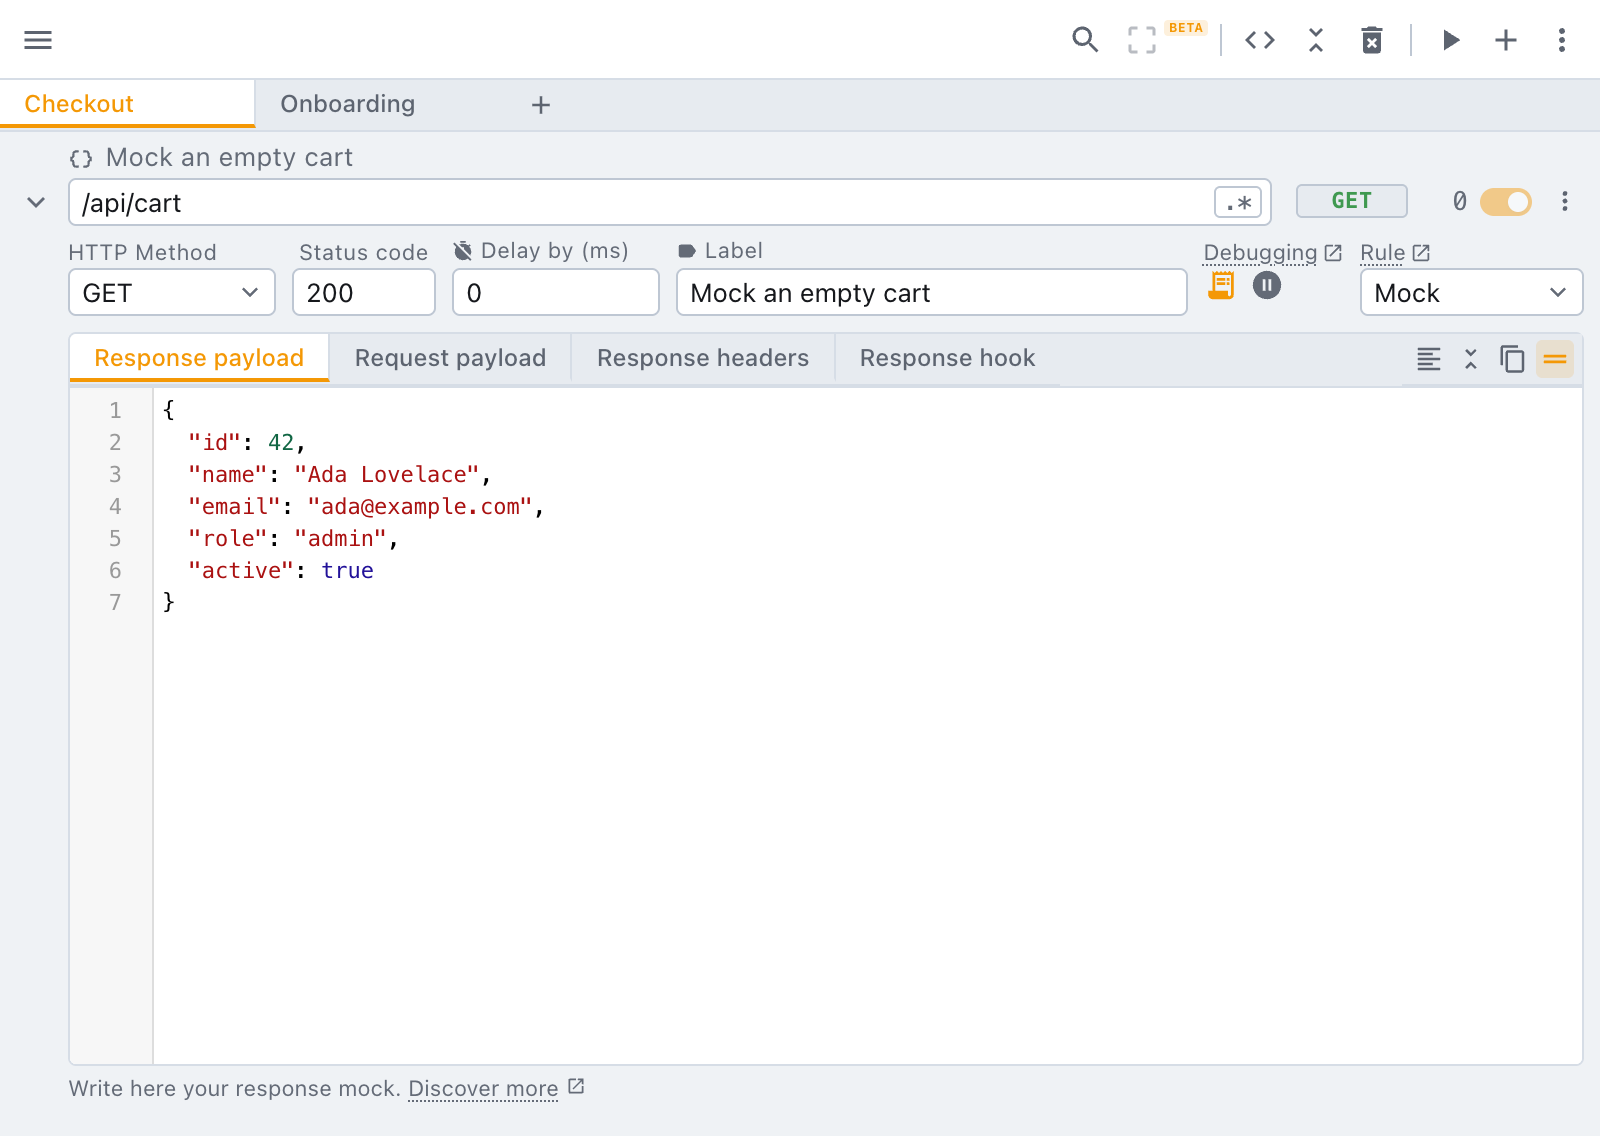Click the "Ada Lovelace" value in editor
Viewport: 1600px width, 1136px height.
pos(387,474)
